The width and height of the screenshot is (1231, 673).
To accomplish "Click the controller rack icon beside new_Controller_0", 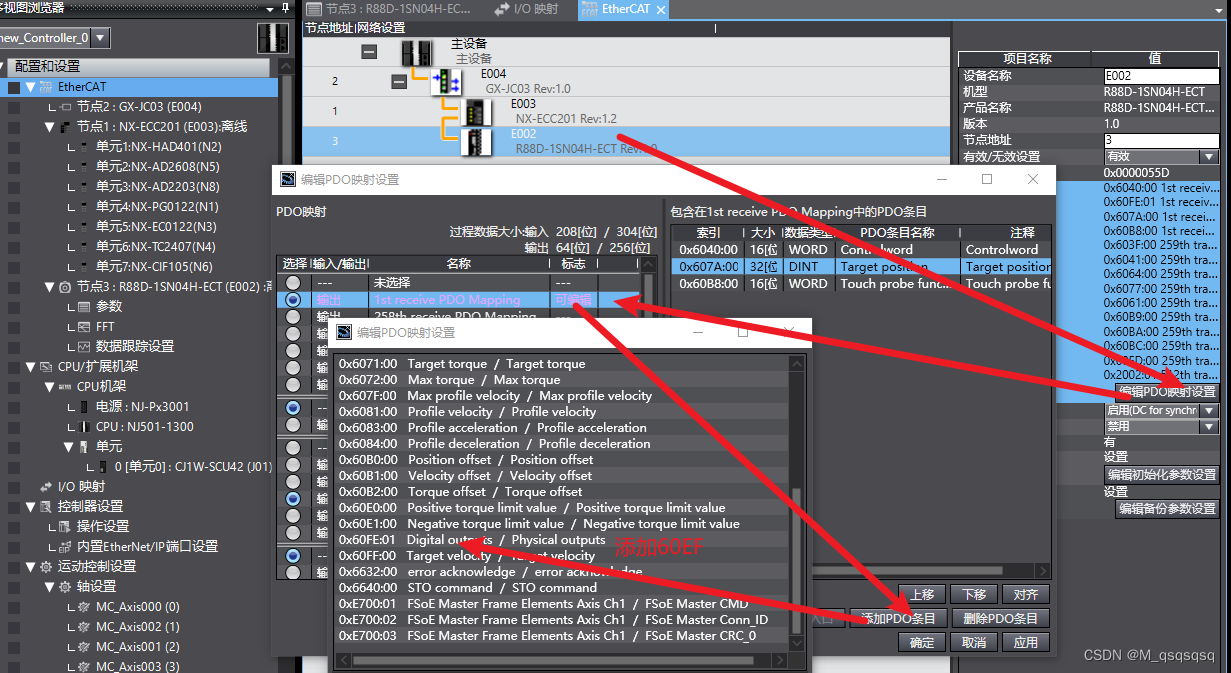I will tap(272, 38).
